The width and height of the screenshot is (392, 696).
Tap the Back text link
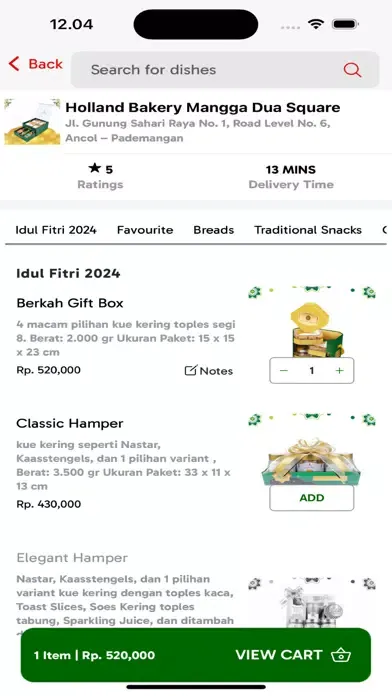click(45, 64)
